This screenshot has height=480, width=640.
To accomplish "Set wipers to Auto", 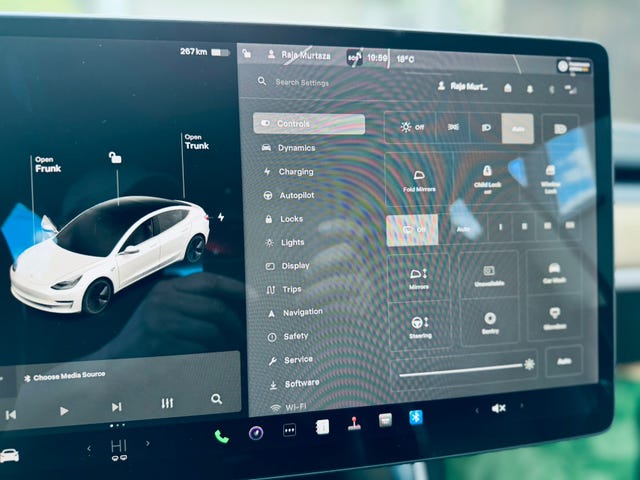I will click(x=463, y=229).
